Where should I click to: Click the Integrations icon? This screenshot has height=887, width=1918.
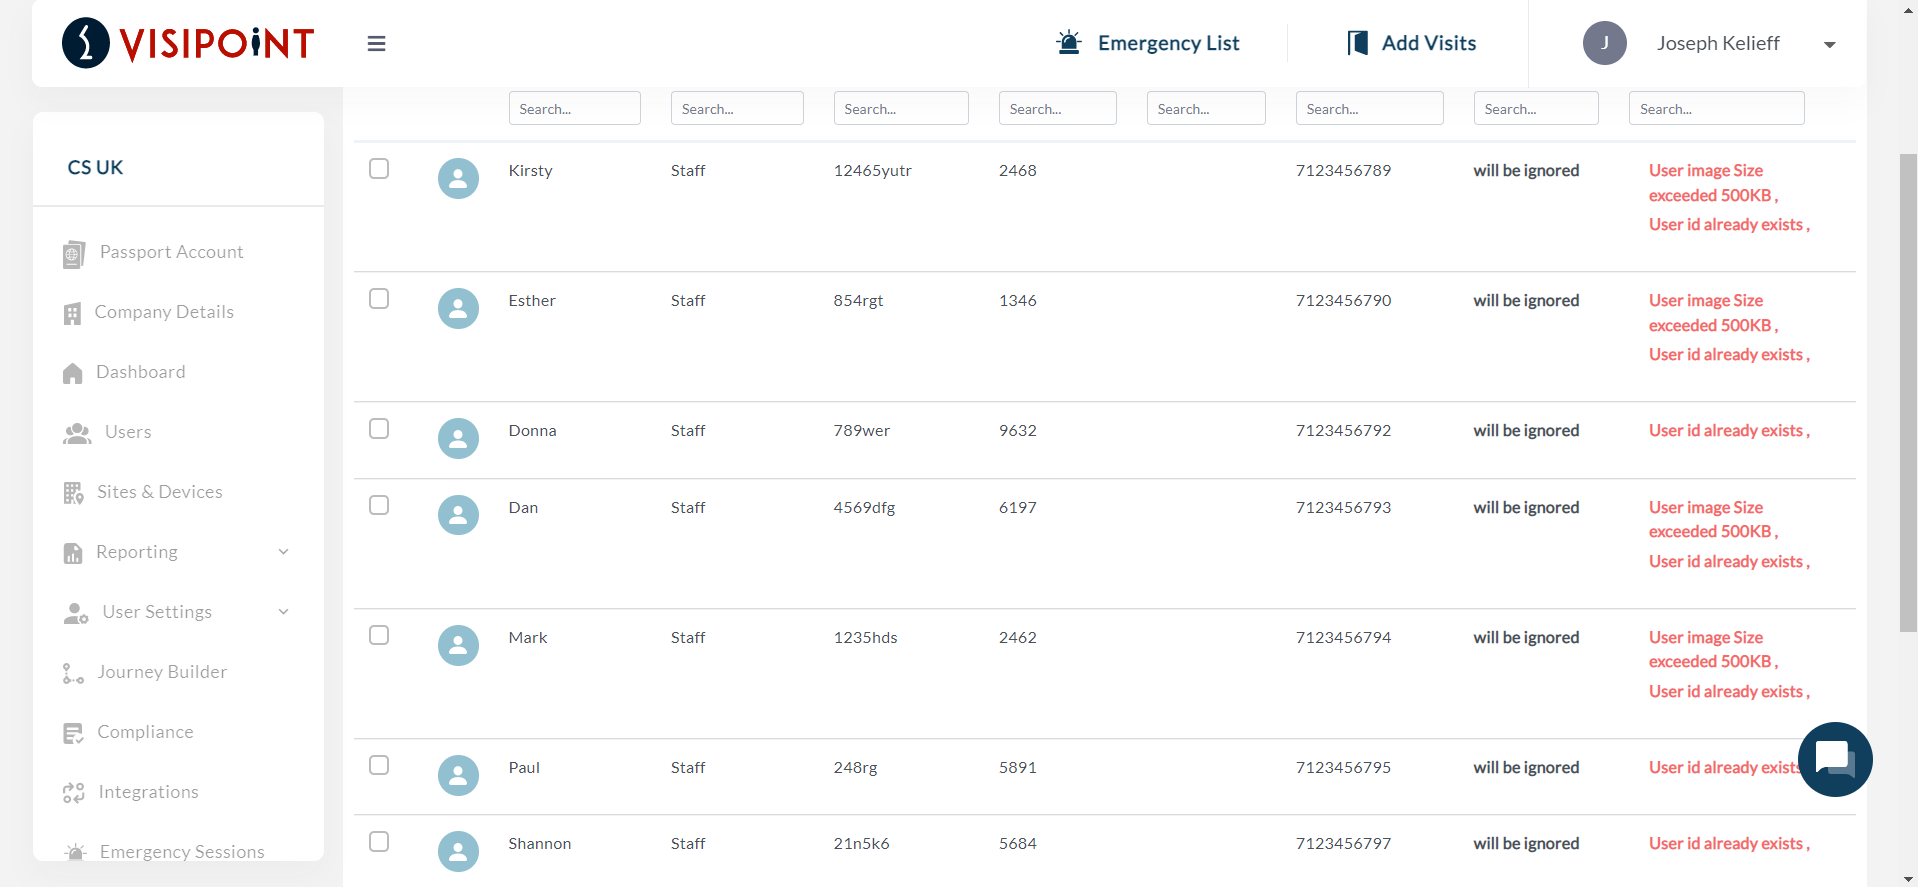[73, 793]
